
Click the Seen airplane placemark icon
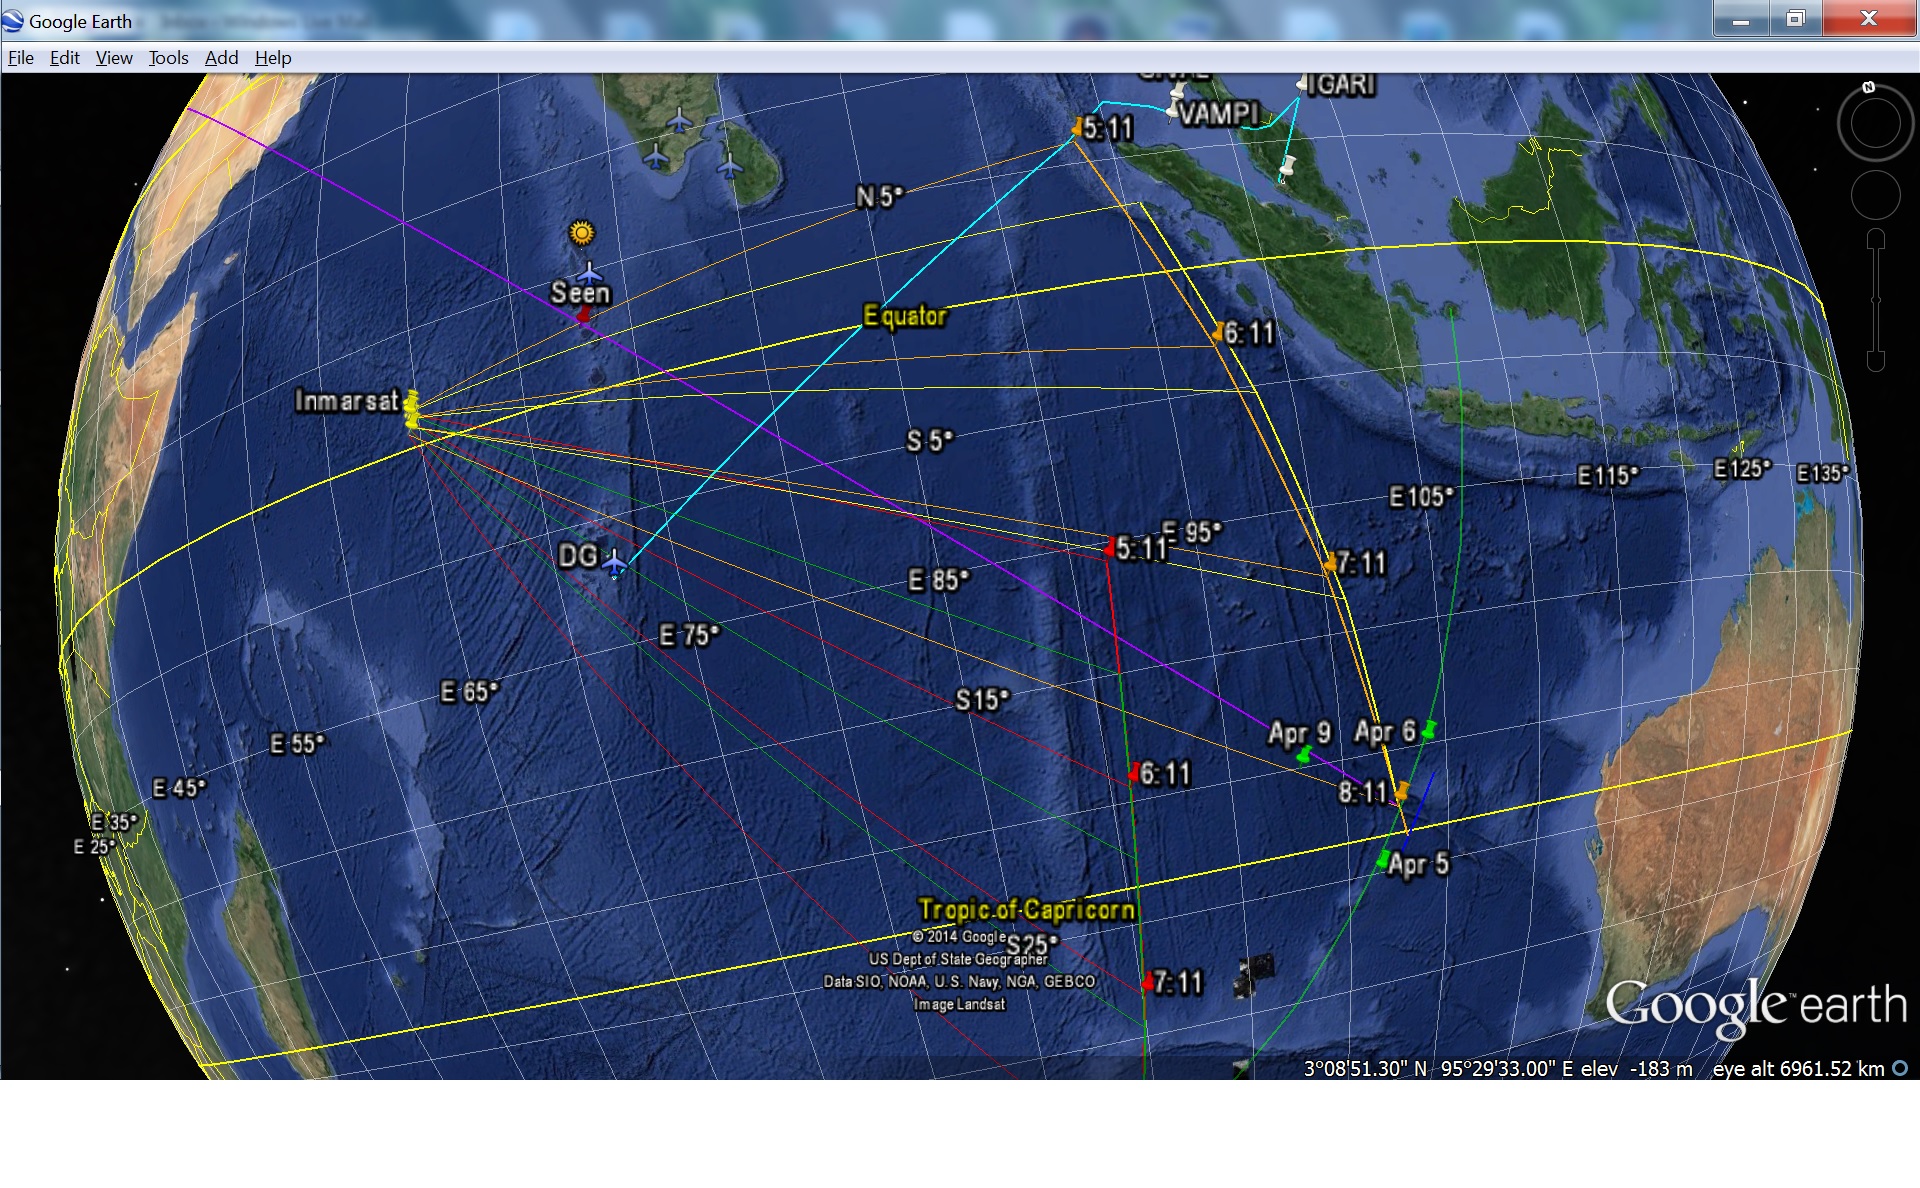point(589,272)
